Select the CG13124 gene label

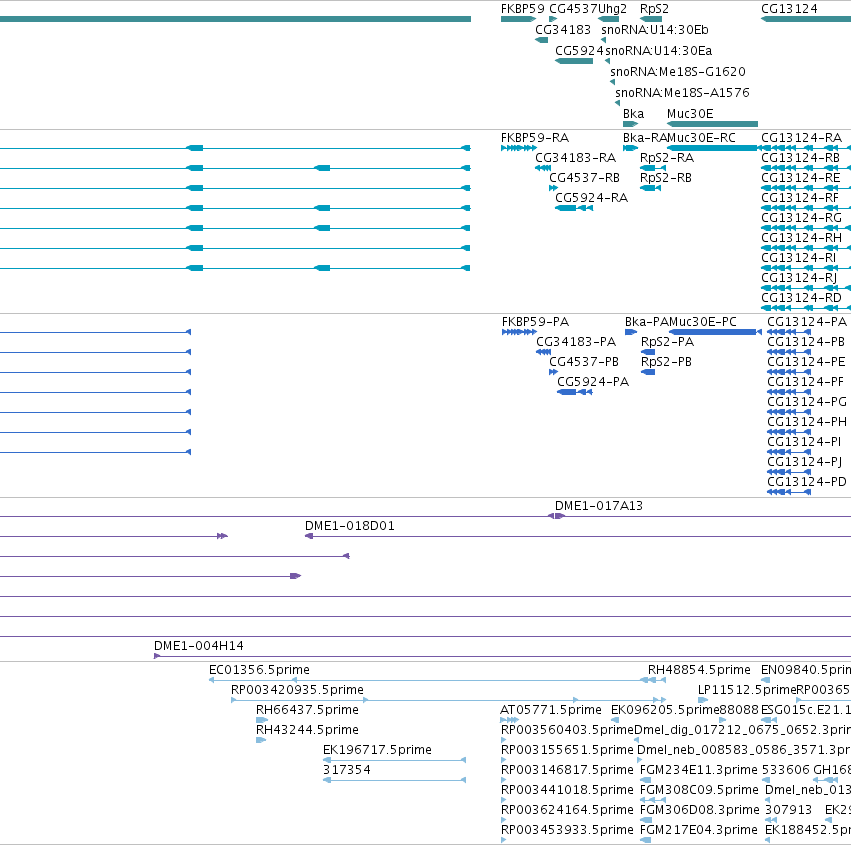(x=789, y=9)
